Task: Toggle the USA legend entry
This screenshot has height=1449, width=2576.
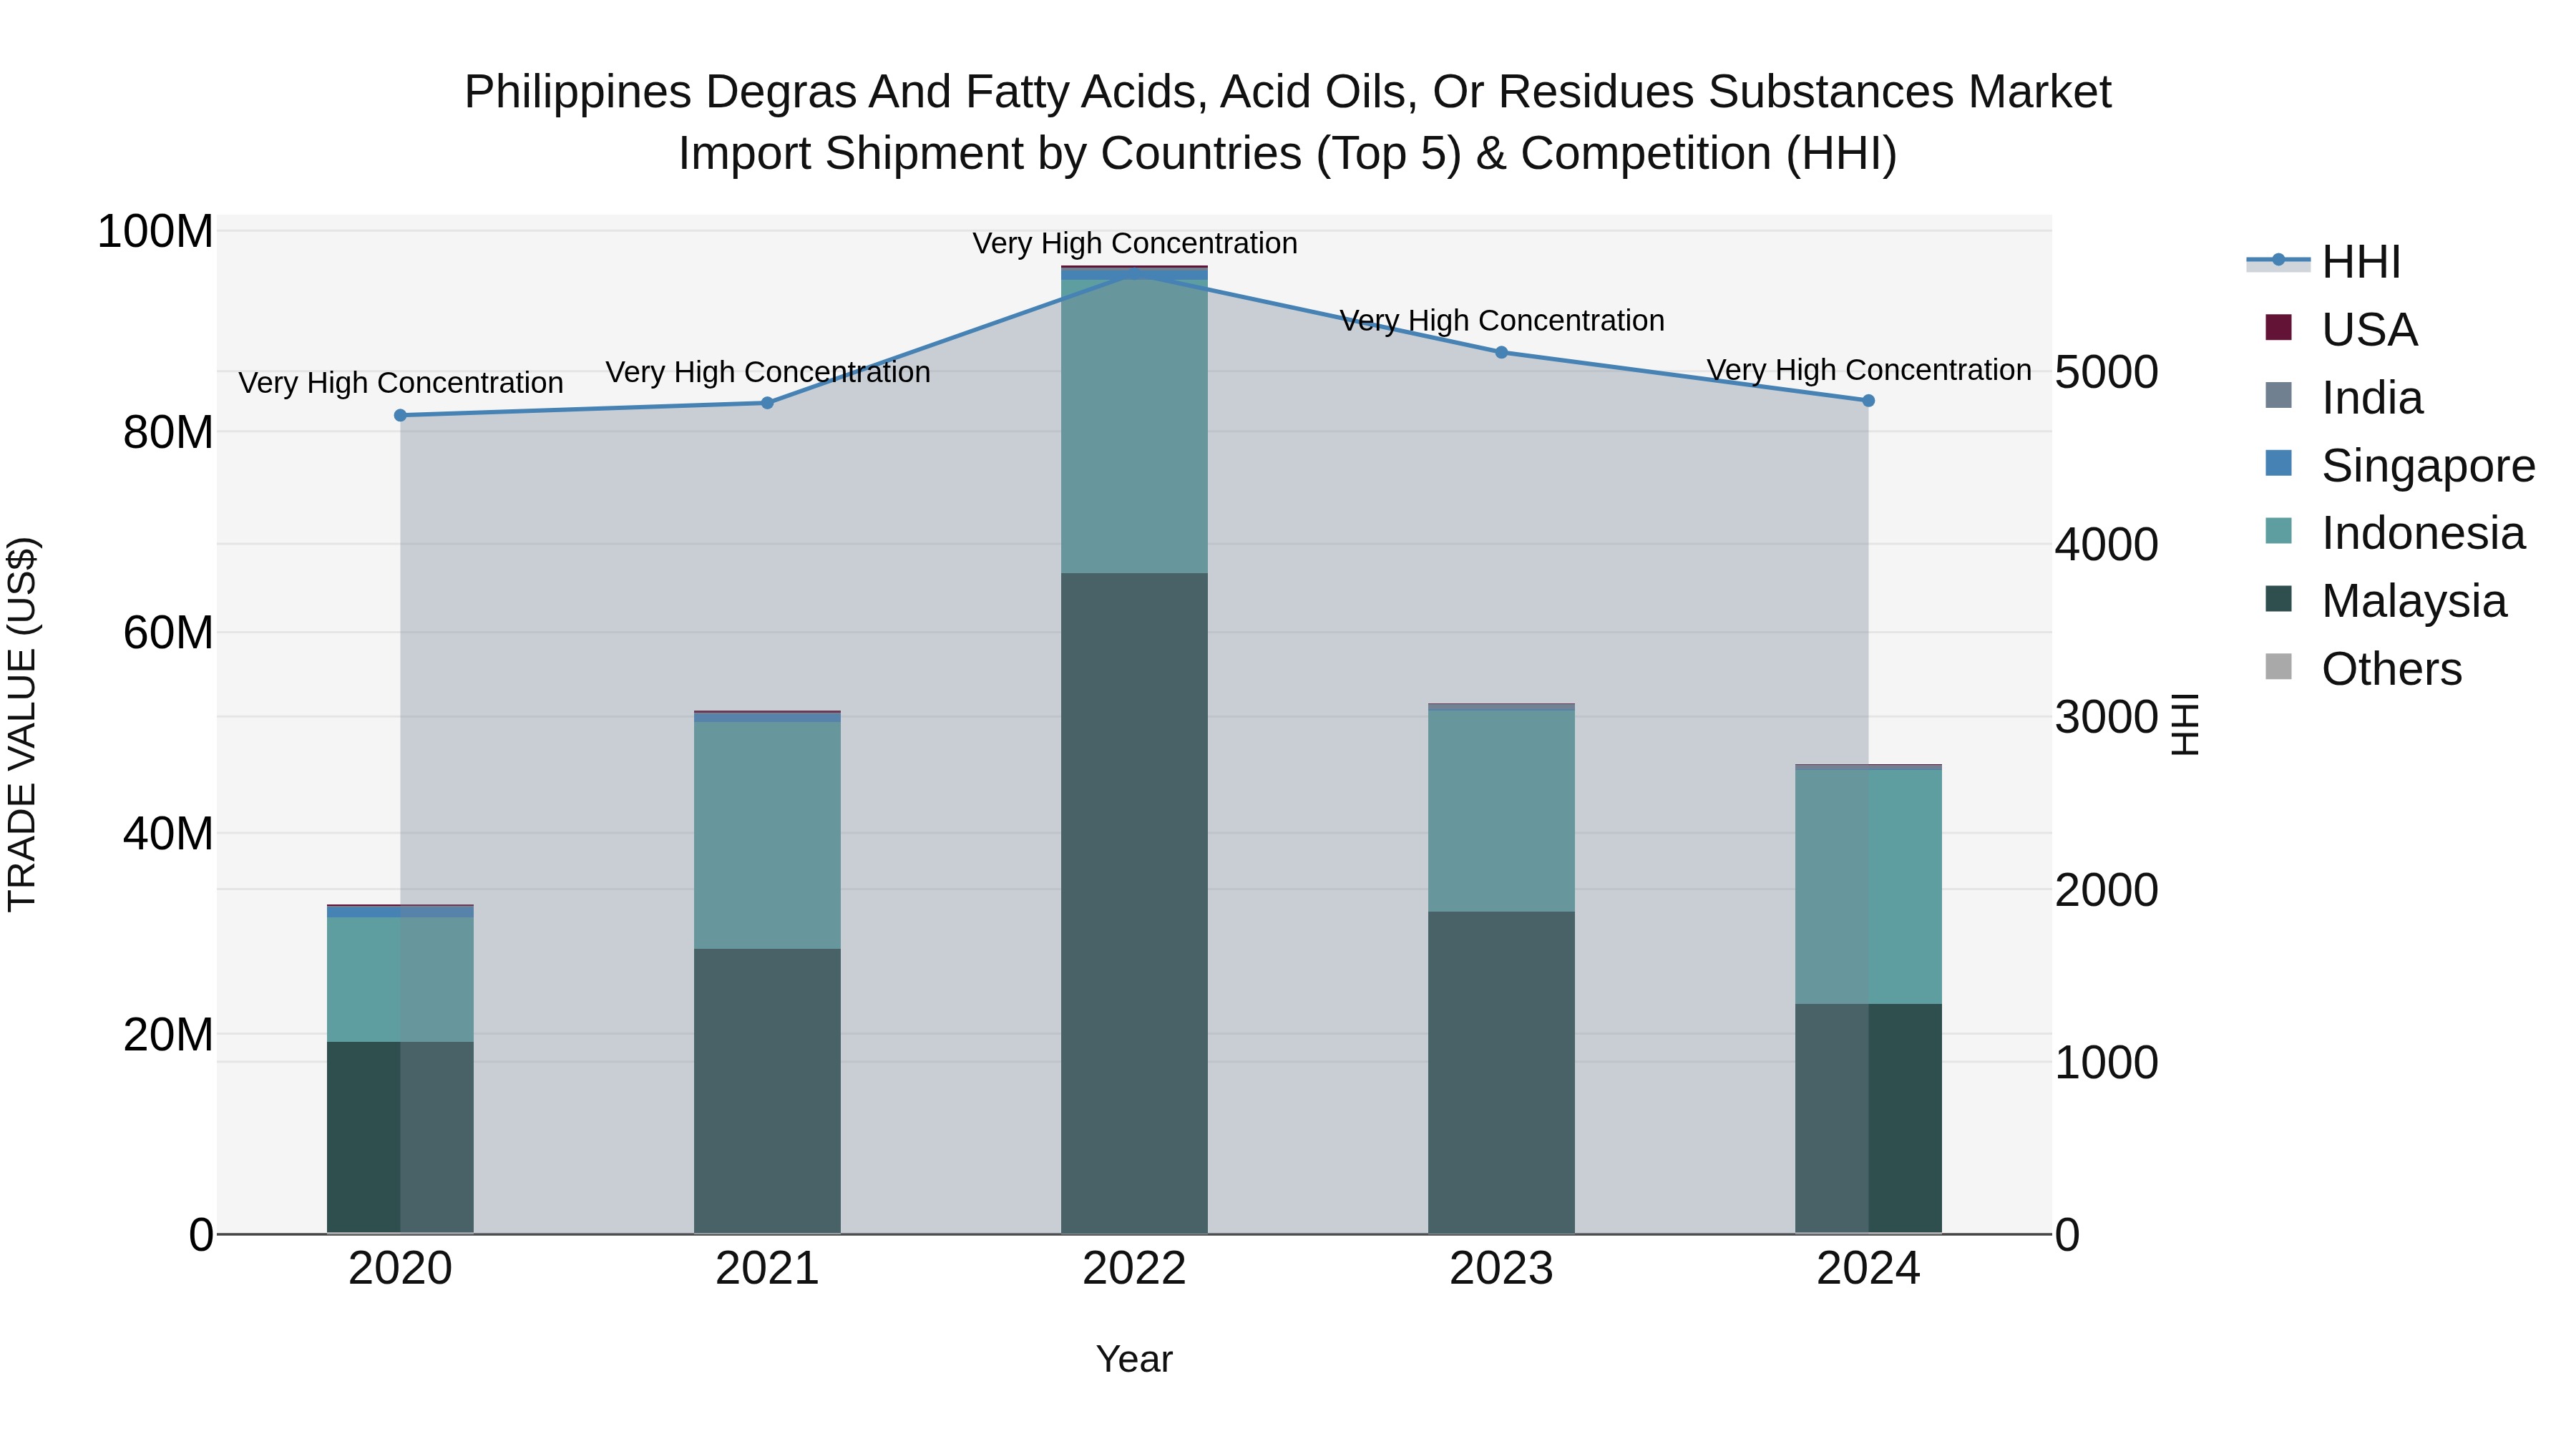Action: (2341, 330)
